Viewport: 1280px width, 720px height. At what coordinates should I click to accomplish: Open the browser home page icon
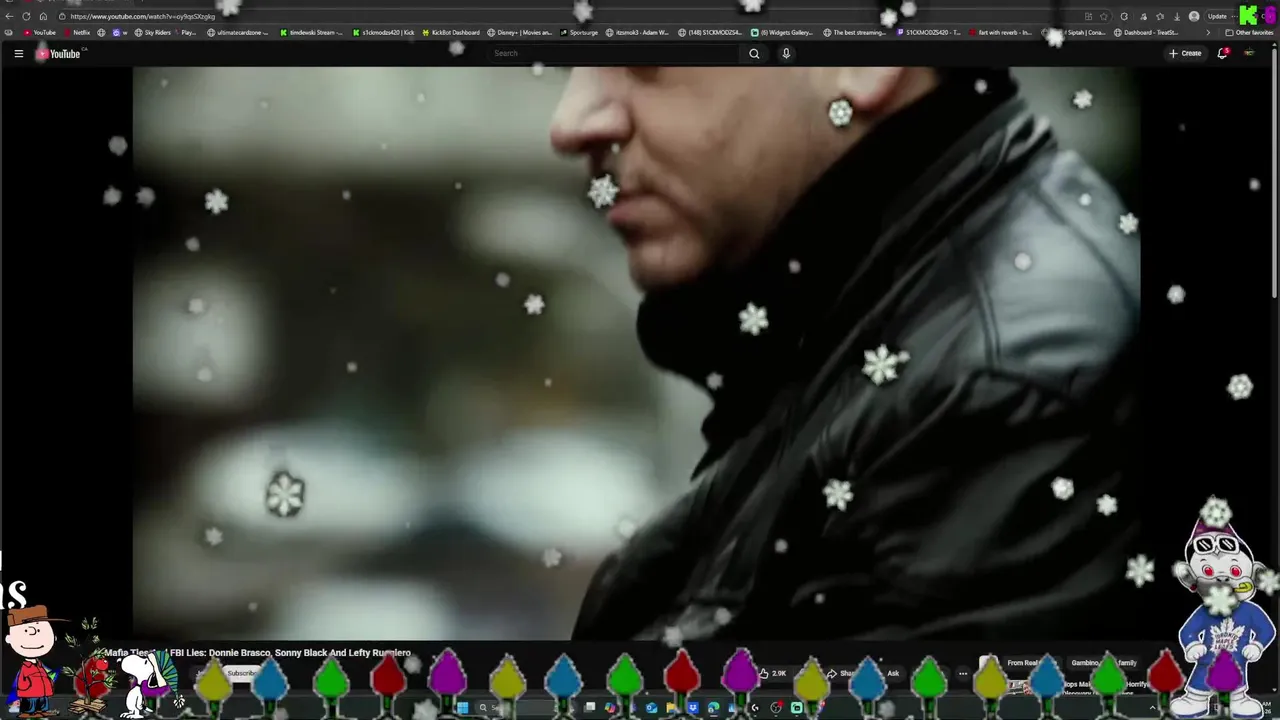tap(43, 16)
